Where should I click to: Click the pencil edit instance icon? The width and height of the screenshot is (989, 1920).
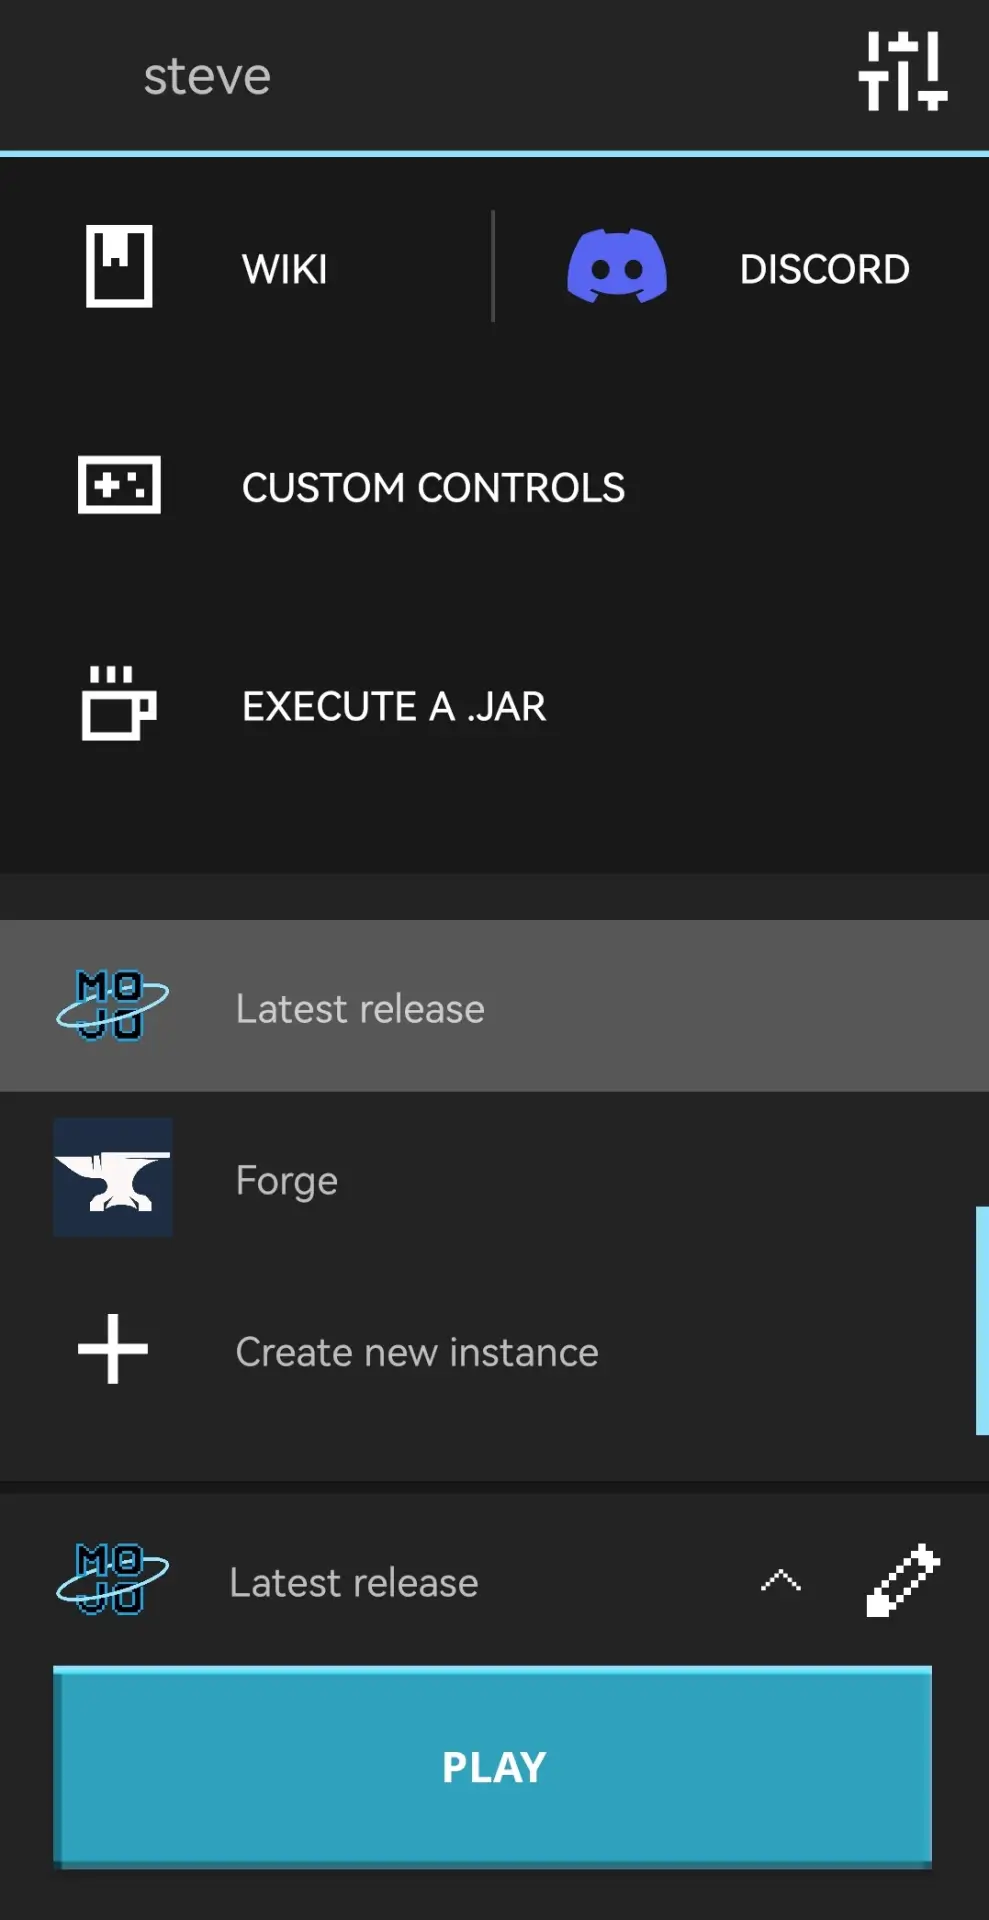[902, 1580]
